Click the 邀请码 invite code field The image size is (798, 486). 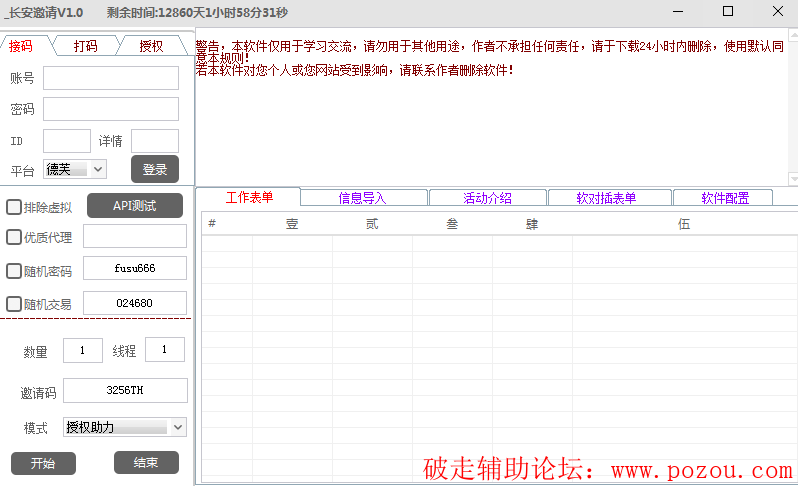pyautogui.click(x=125, y=390)
